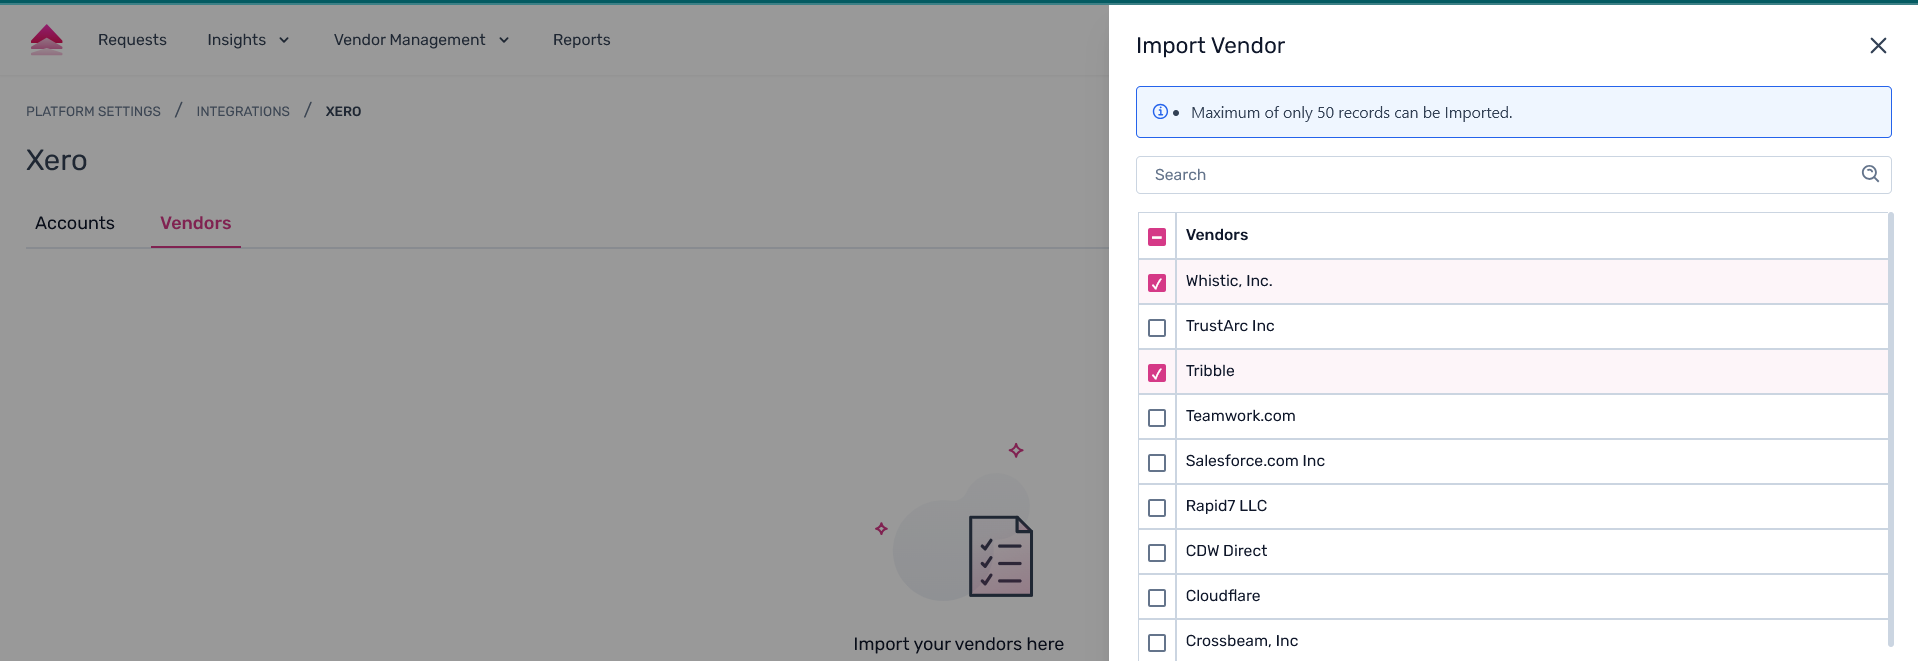Toggle the select-all Vendors checkbox

tap(1157, 237)
